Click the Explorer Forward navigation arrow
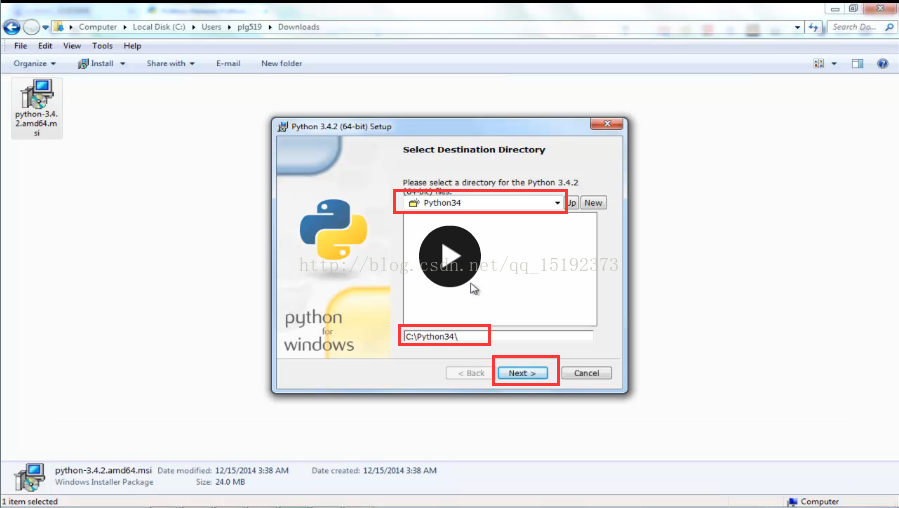The image size is (899, 508). (32, 27)
